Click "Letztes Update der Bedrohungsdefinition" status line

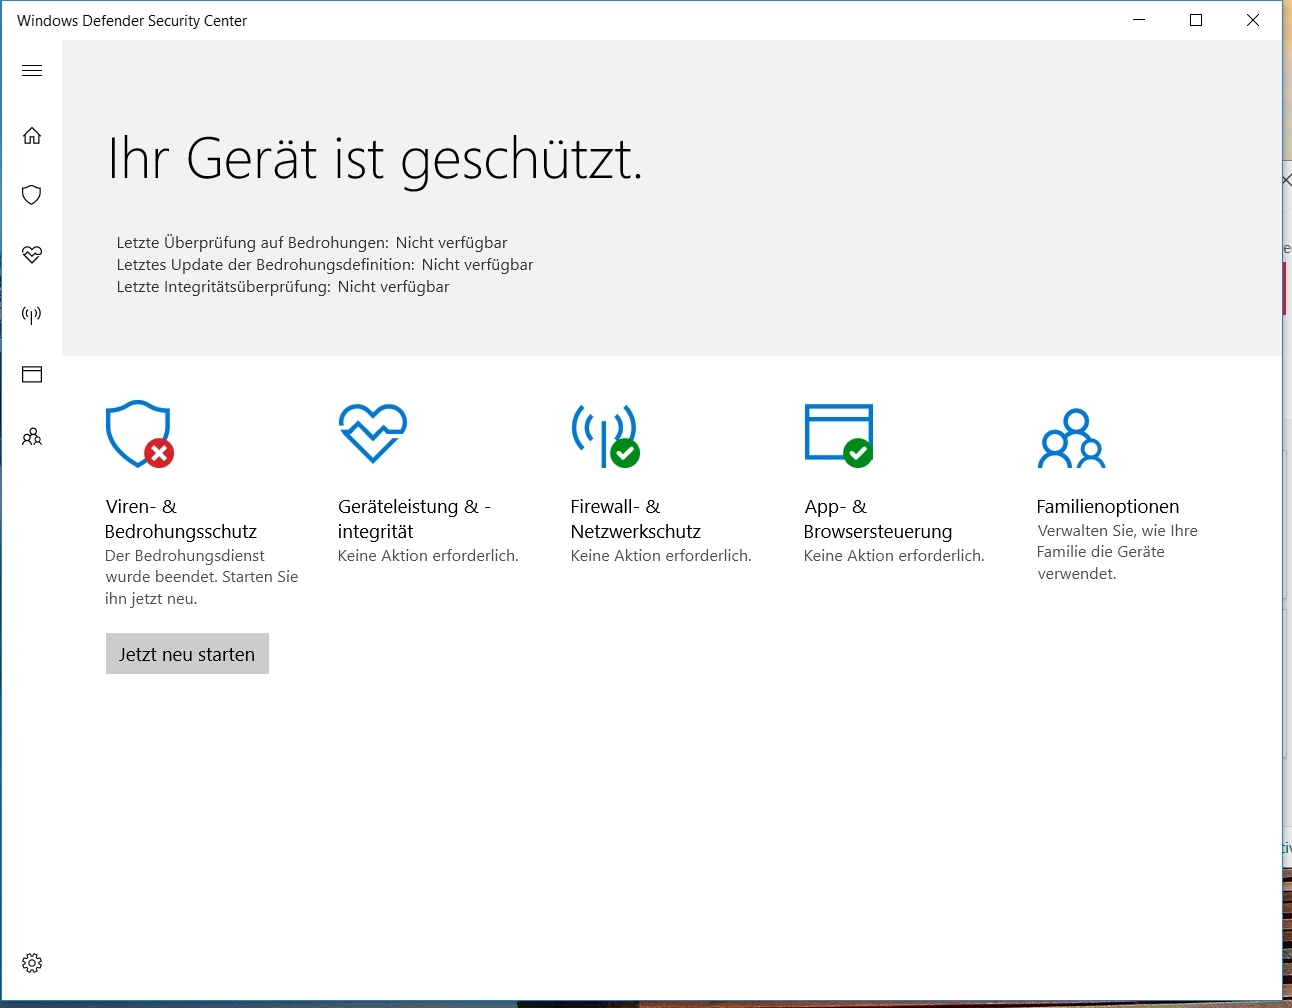[x=325, y=265]
